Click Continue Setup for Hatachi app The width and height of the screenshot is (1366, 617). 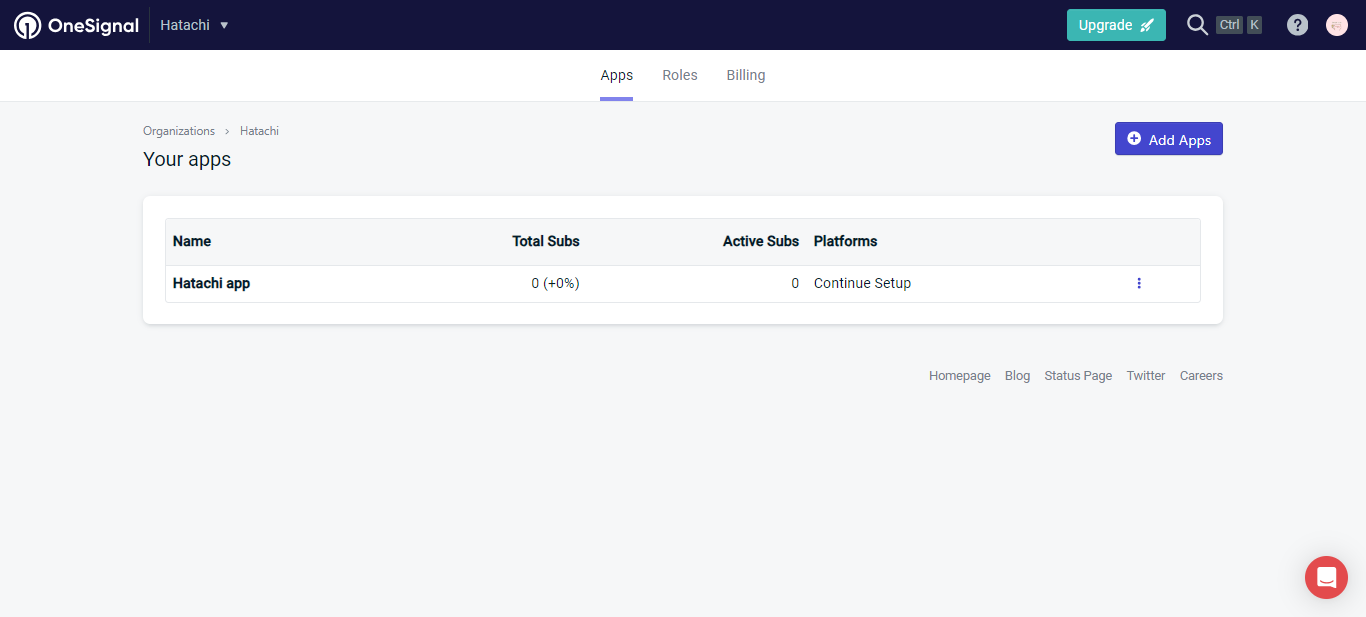(862, 283)
